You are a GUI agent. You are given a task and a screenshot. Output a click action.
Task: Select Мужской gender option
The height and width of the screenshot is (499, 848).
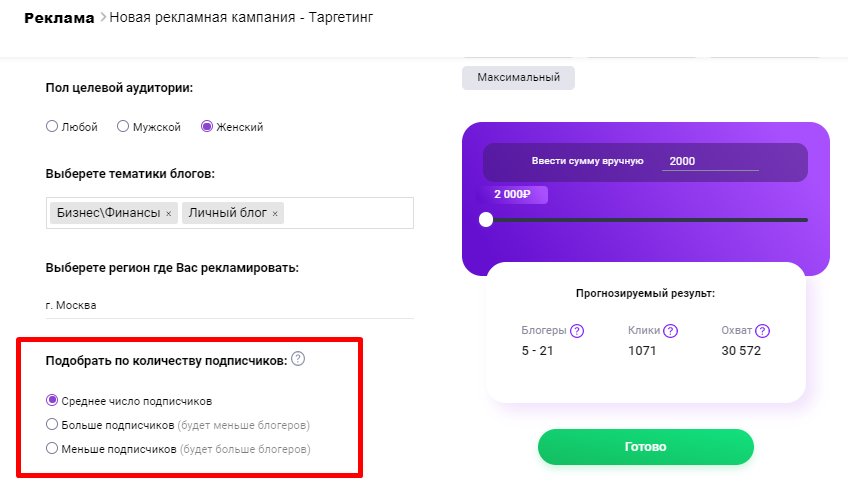pos(123,127)
